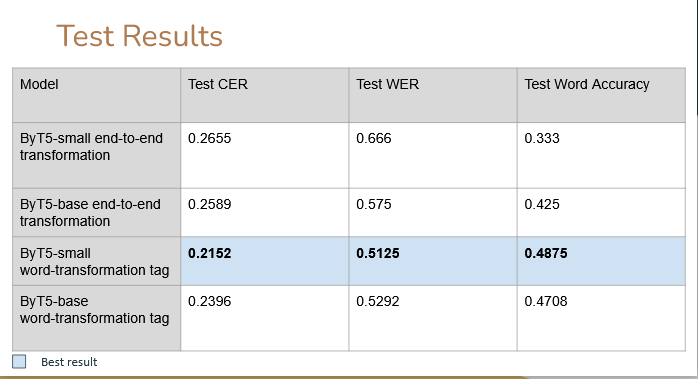
Task: Select the Test WER header cell
Action: pos(433,95)
